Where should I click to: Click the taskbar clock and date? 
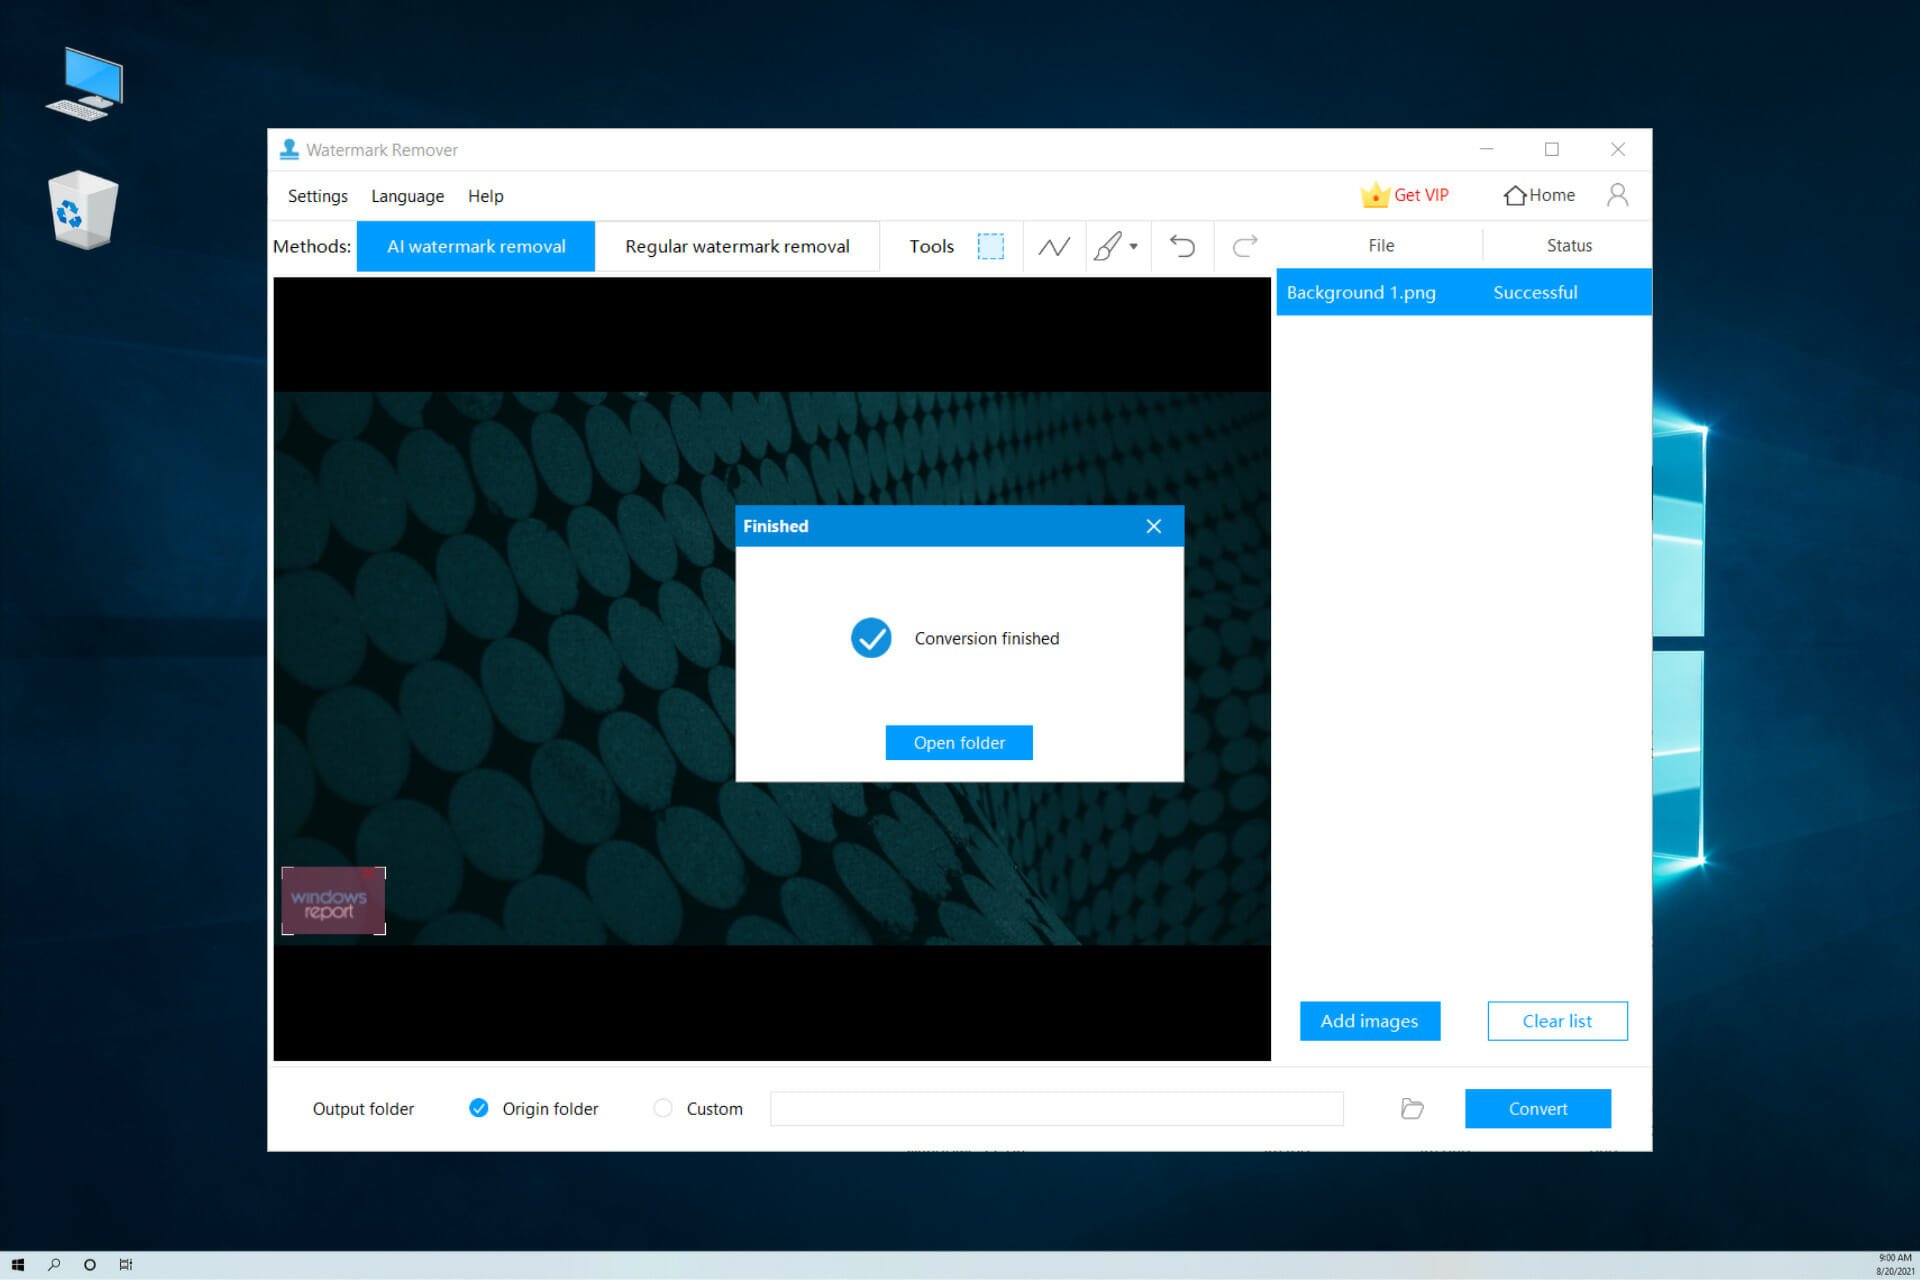coord(1895,1265)
